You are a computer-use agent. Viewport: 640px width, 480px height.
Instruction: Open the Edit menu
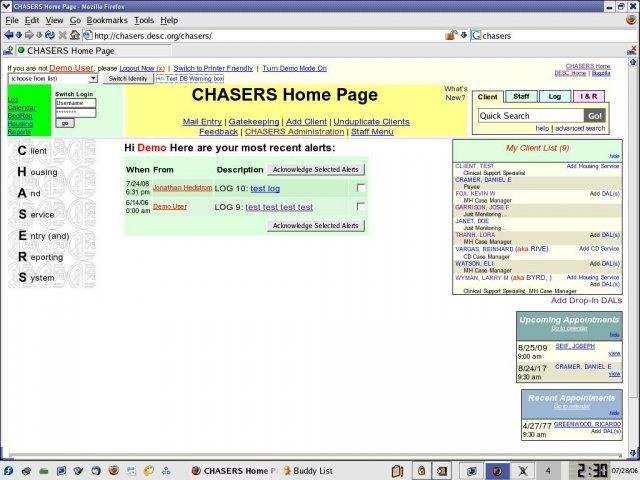coord(32,20)
